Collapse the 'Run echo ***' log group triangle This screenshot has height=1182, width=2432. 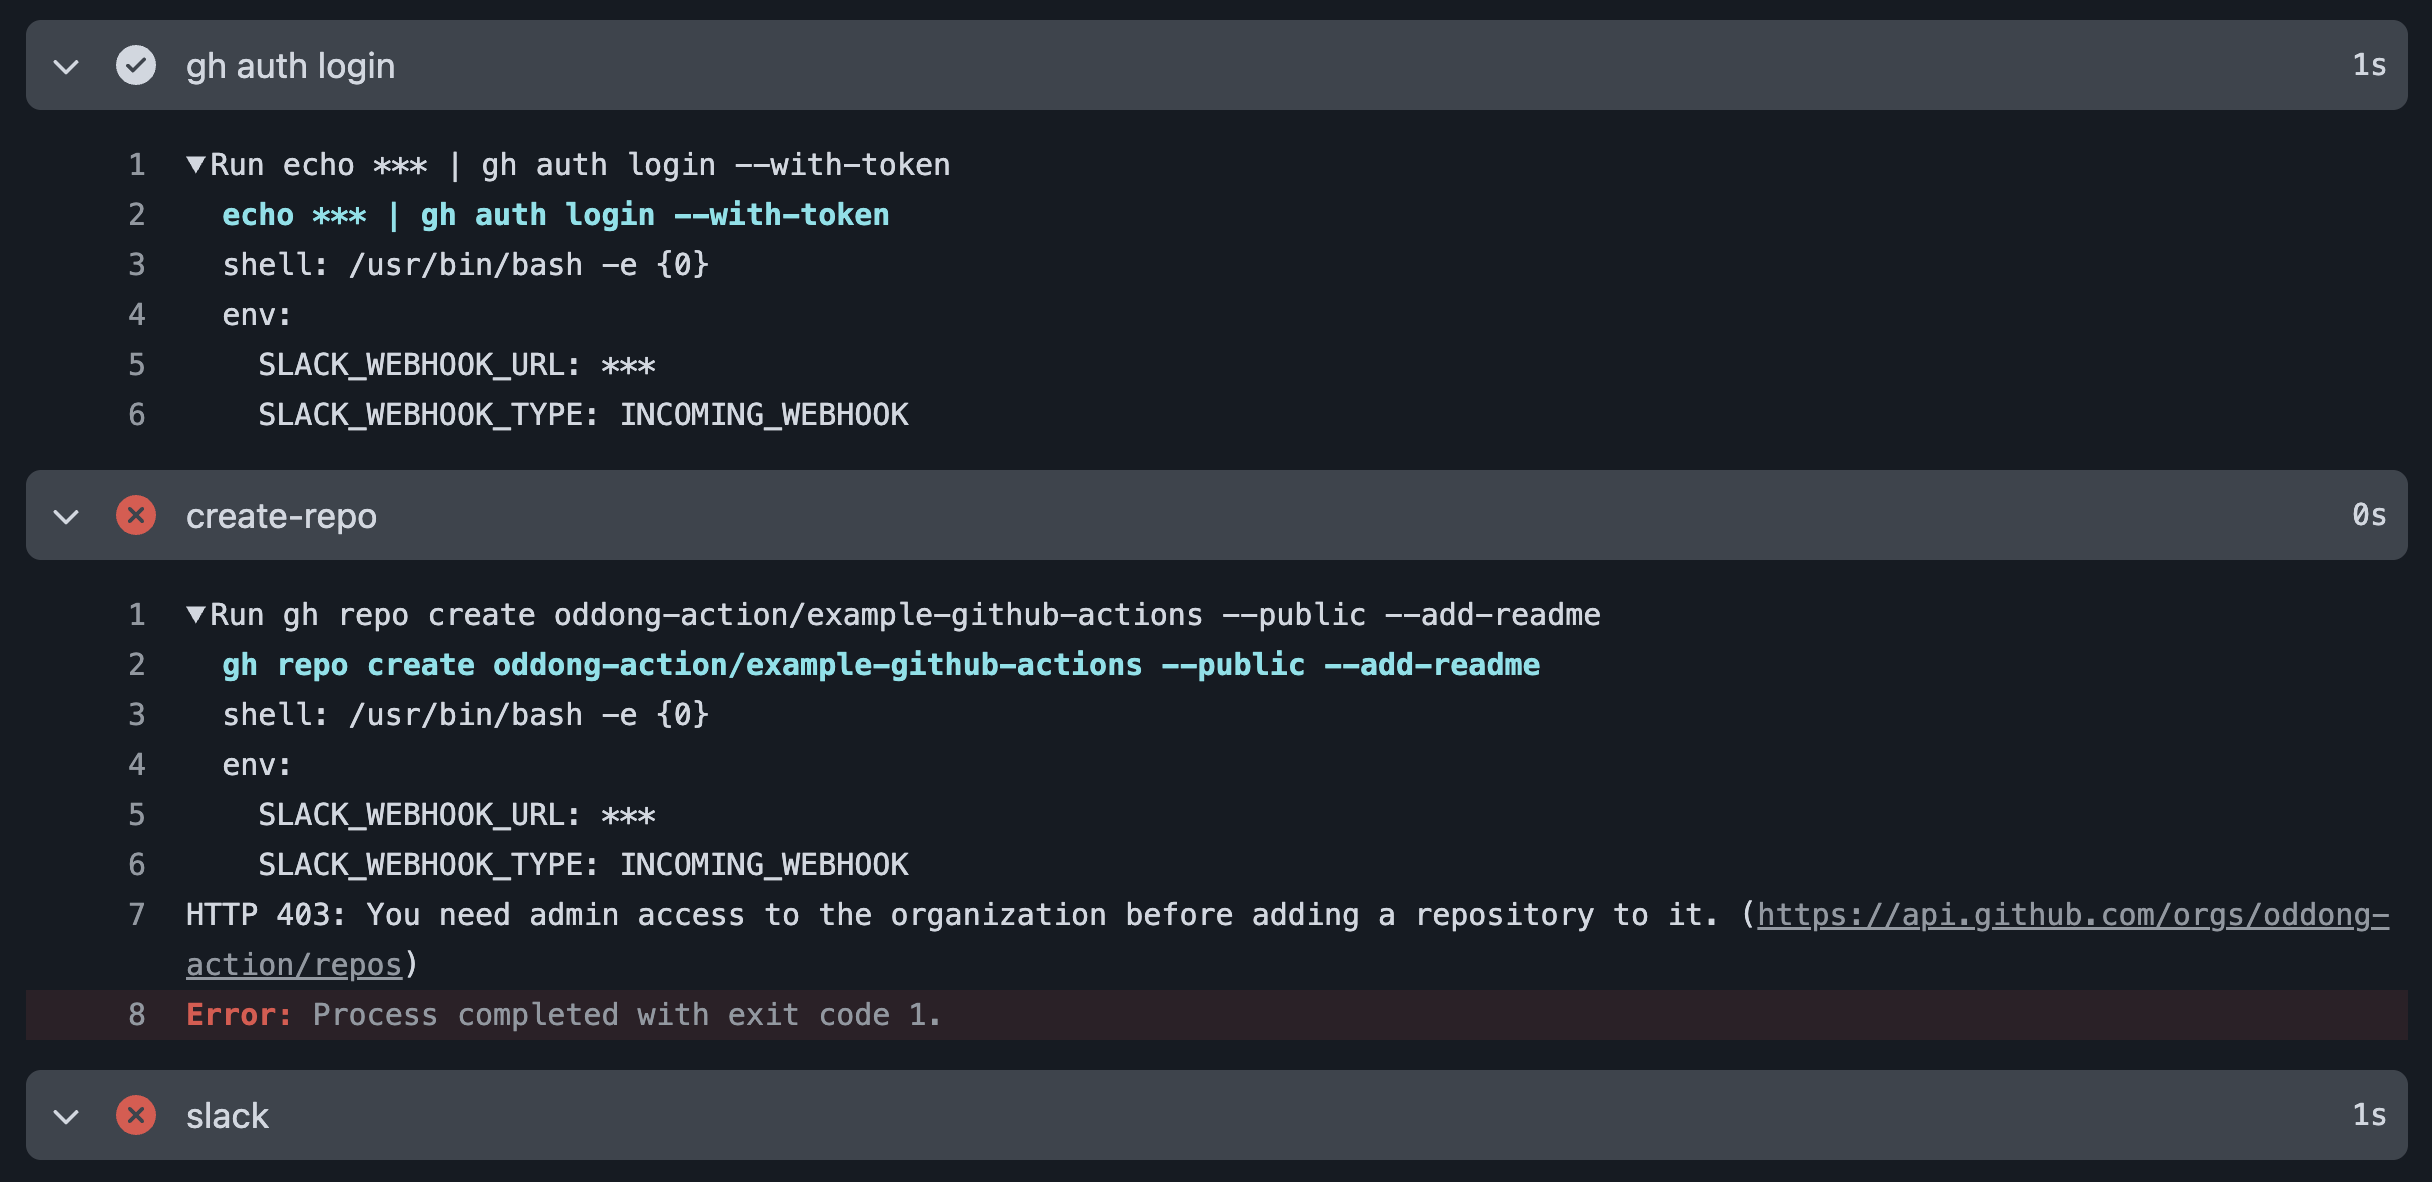[196, 164]
